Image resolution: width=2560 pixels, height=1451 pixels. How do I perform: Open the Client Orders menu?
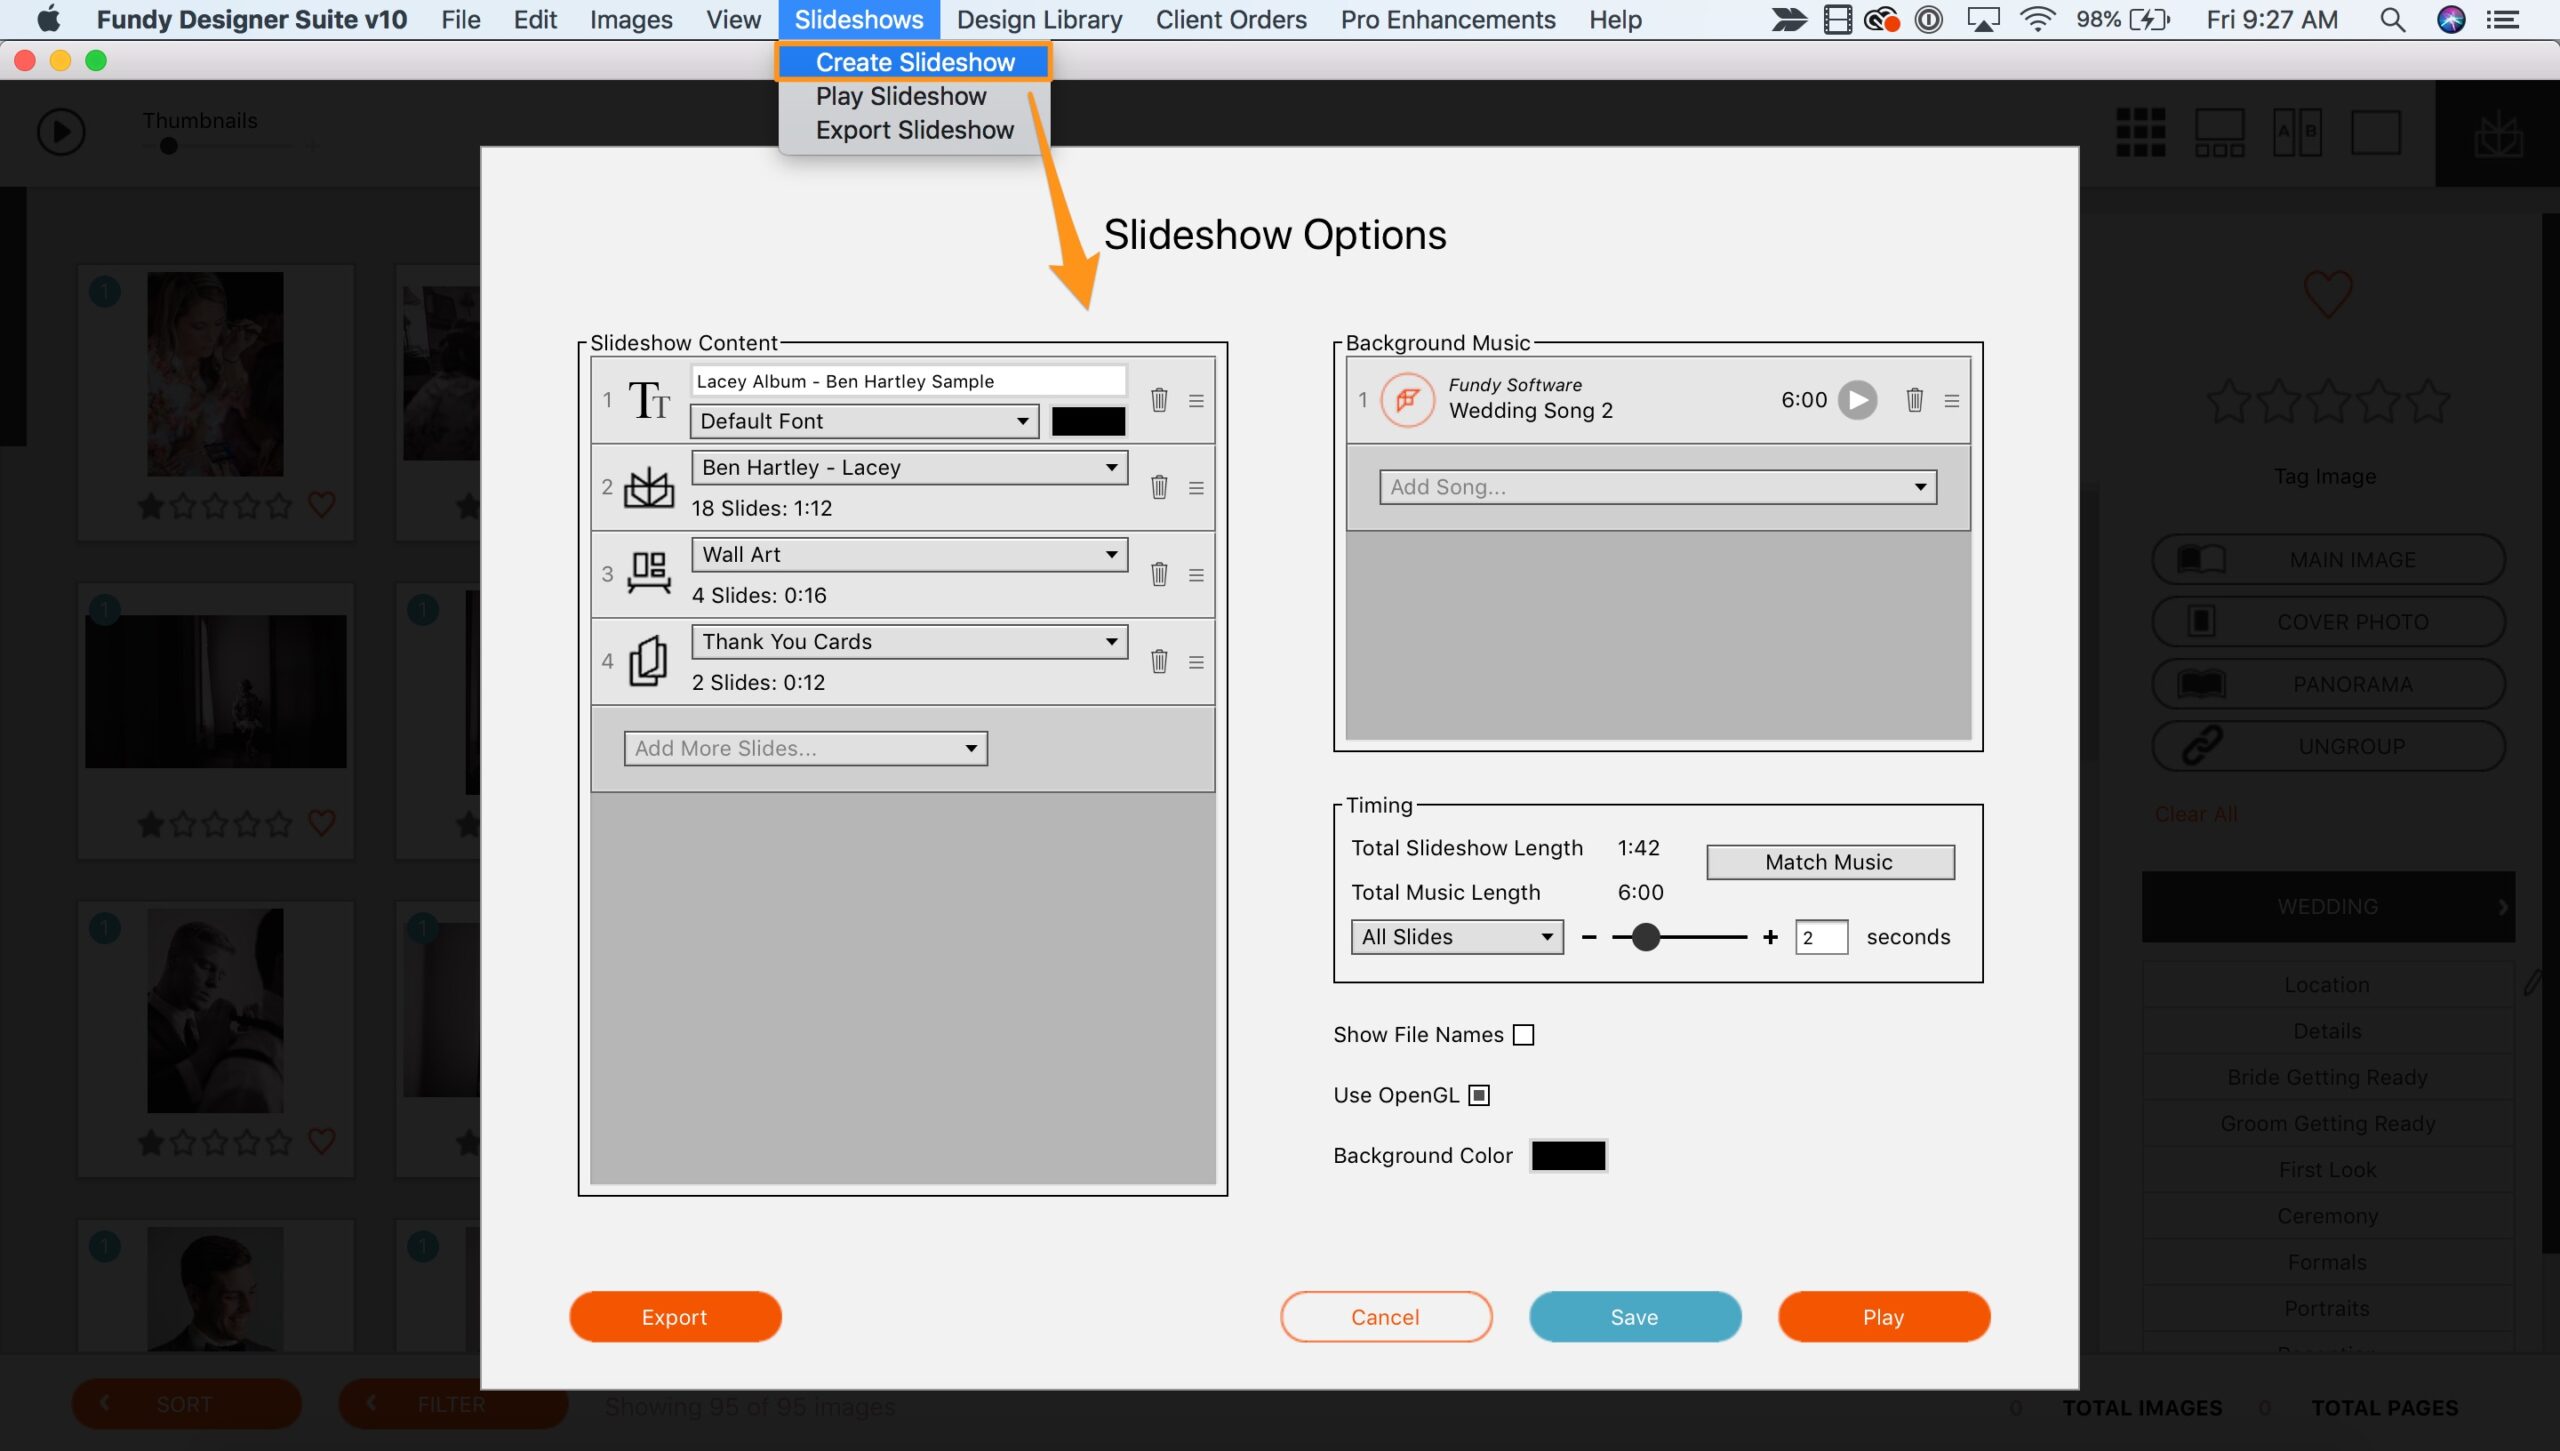click(1231, 20)
